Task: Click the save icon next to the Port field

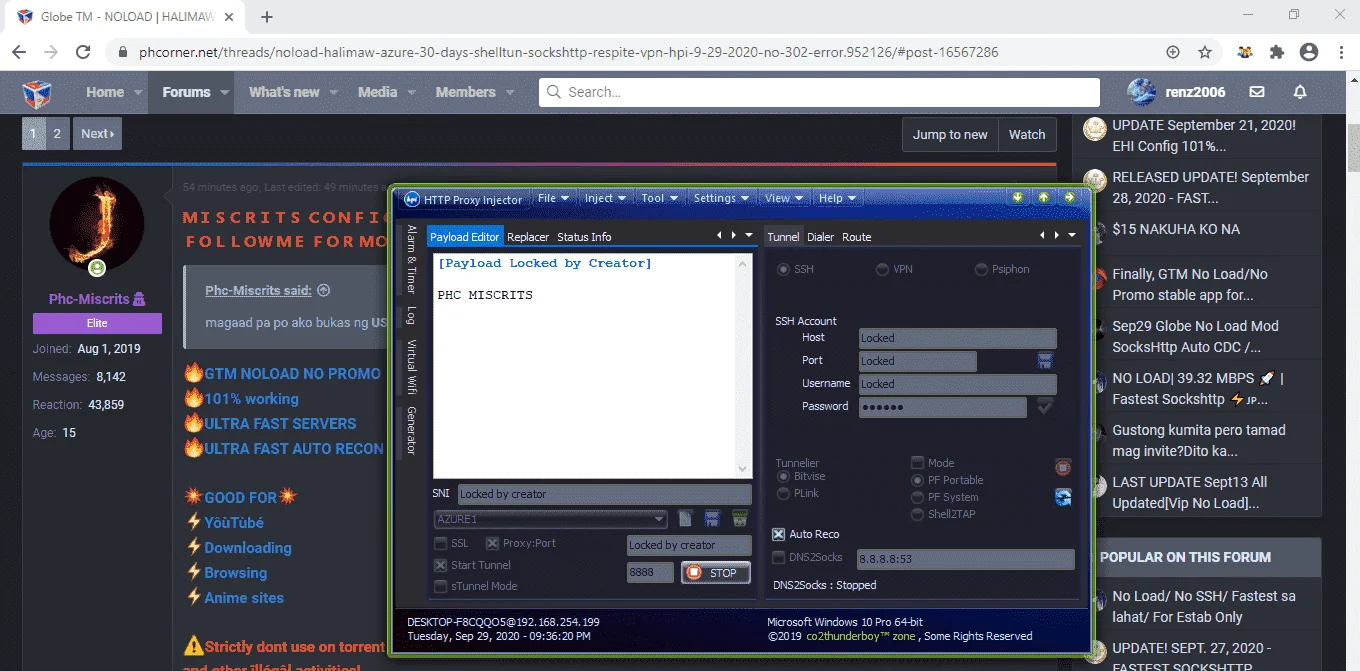Action: tap(1045, 361)
